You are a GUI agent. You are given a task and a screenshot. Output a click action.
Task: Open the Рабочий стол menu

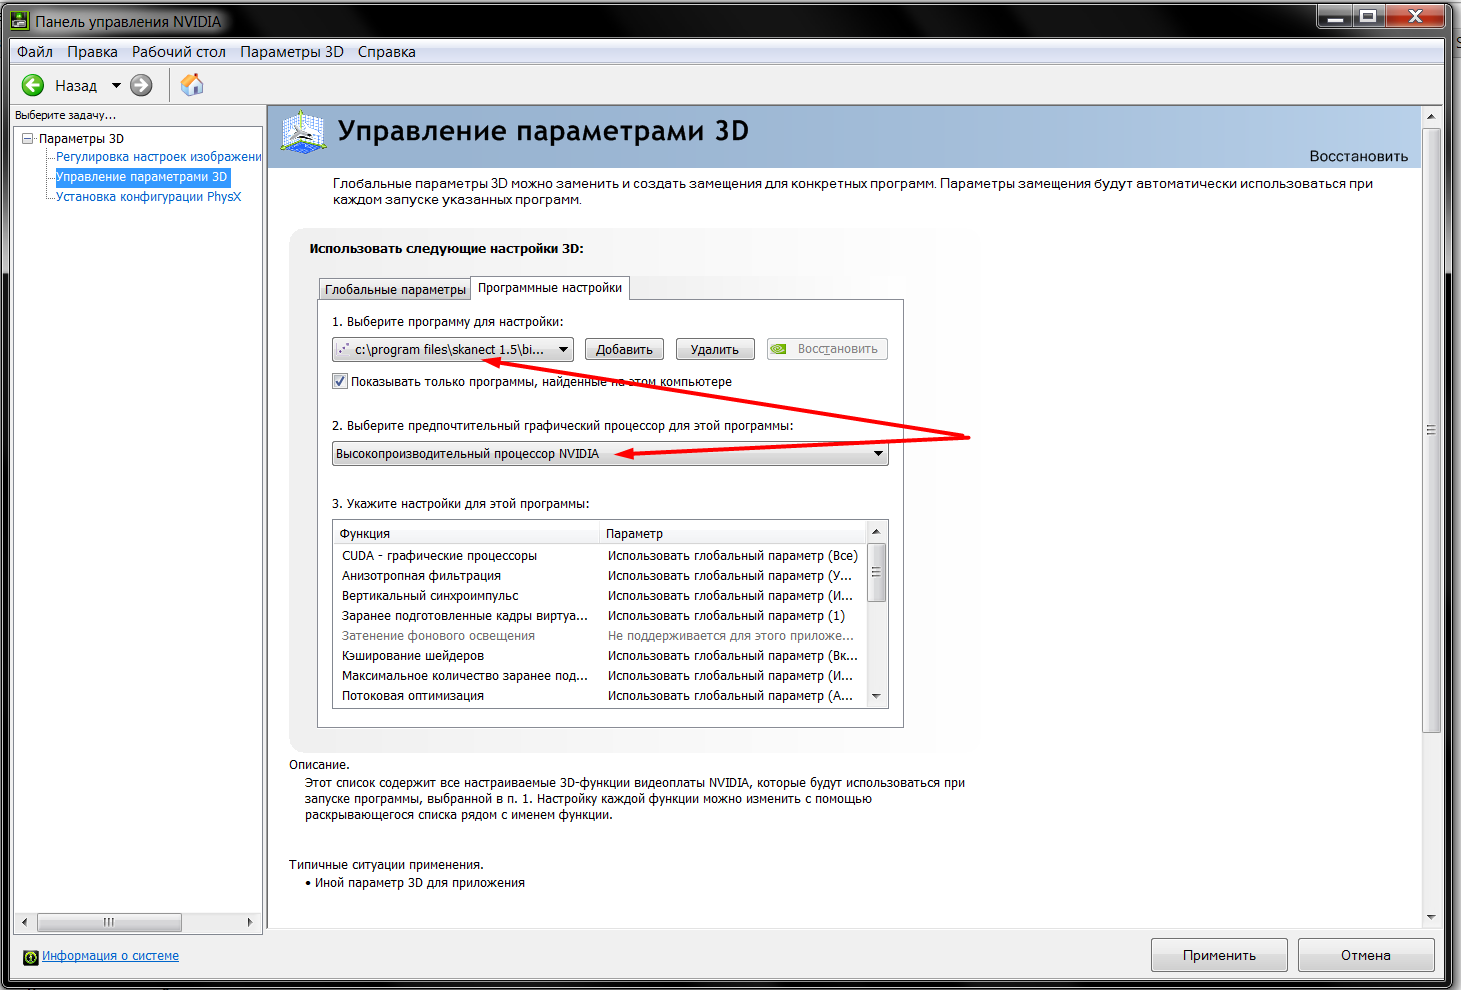tap(179, 52)
